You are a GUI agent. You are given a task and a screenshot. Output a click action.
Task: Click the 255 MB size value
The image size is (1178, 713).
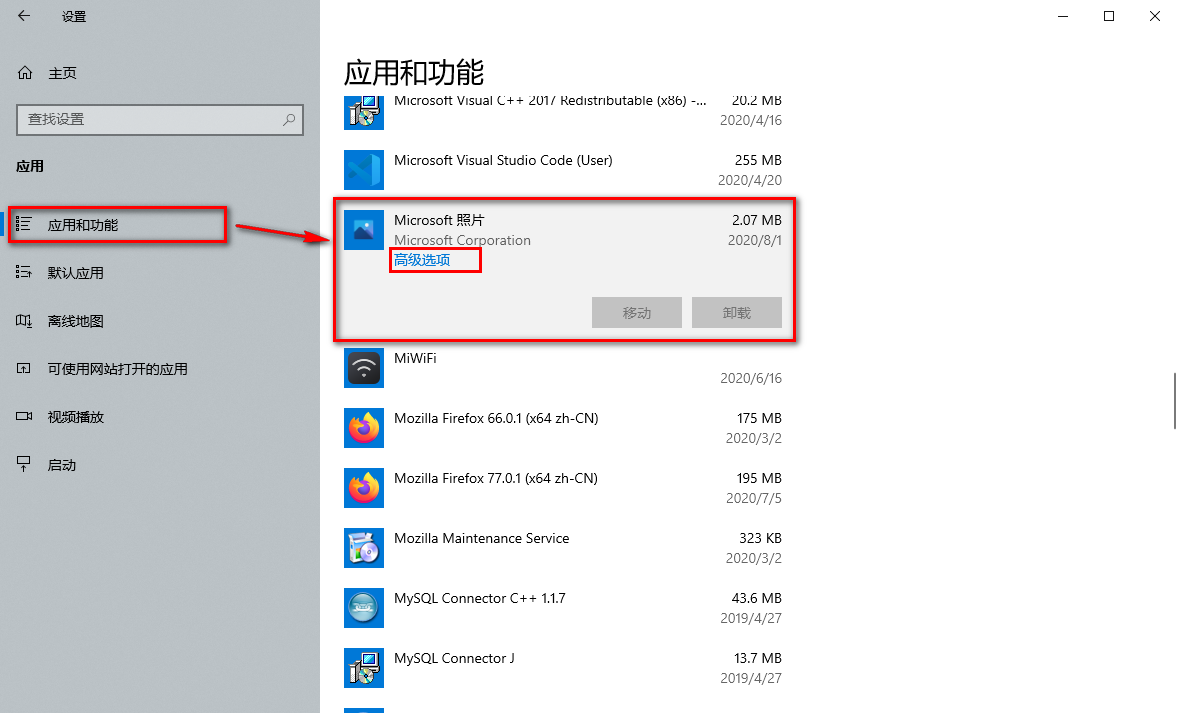coord(758,160)
